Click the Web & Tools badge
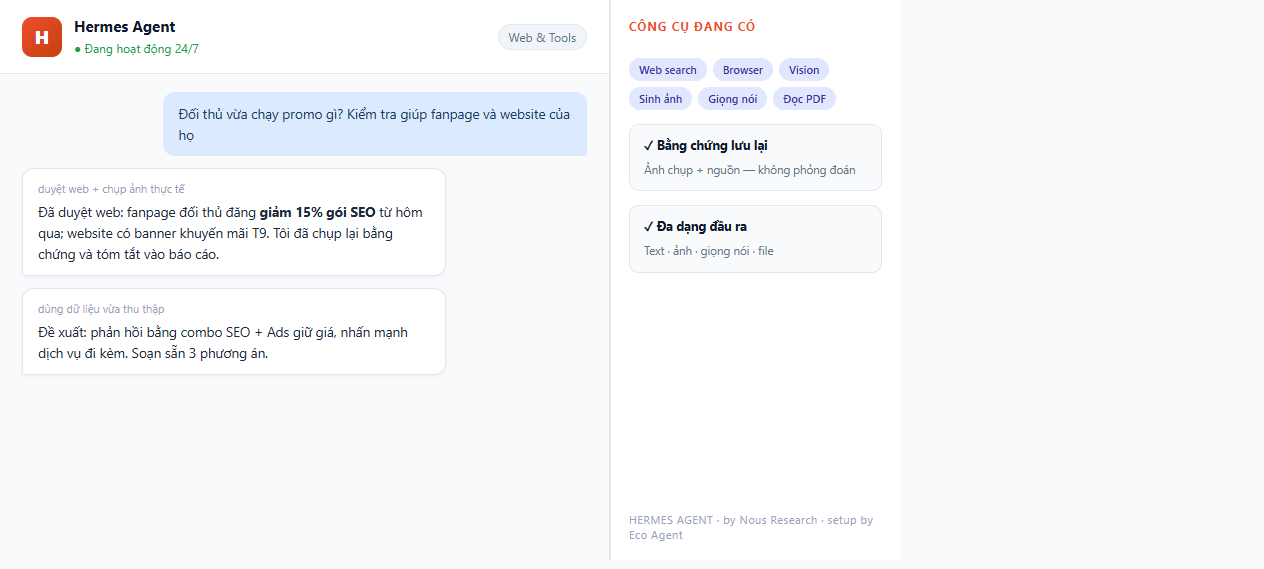Image resolution: width=1264 pixels, height=569 pixels. [x=542, y=37]
